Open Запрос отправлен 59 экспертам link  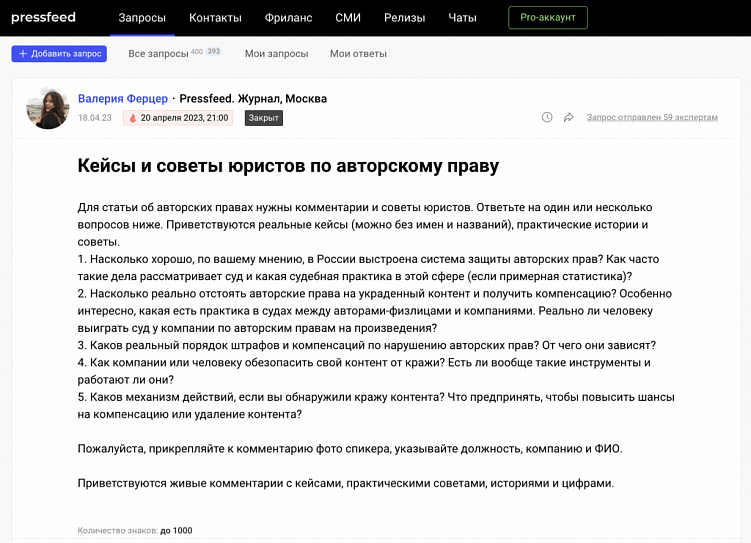coord(652,117)
